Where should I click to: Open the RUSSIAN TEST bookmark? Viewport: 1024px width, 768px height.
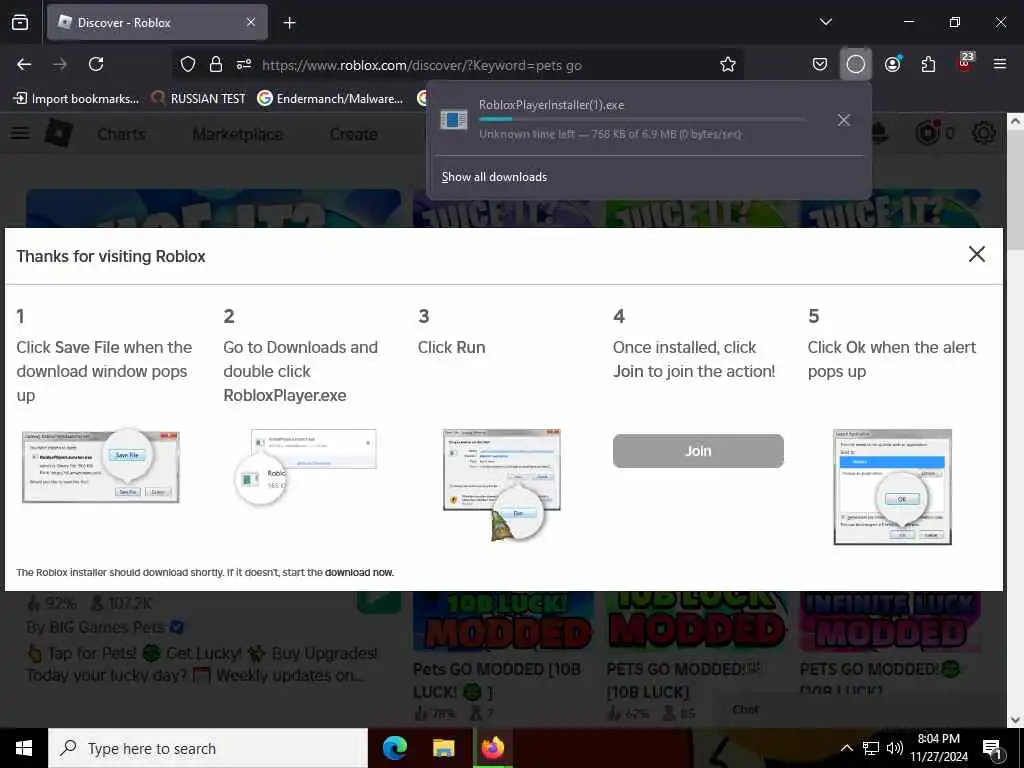point(199,99)
